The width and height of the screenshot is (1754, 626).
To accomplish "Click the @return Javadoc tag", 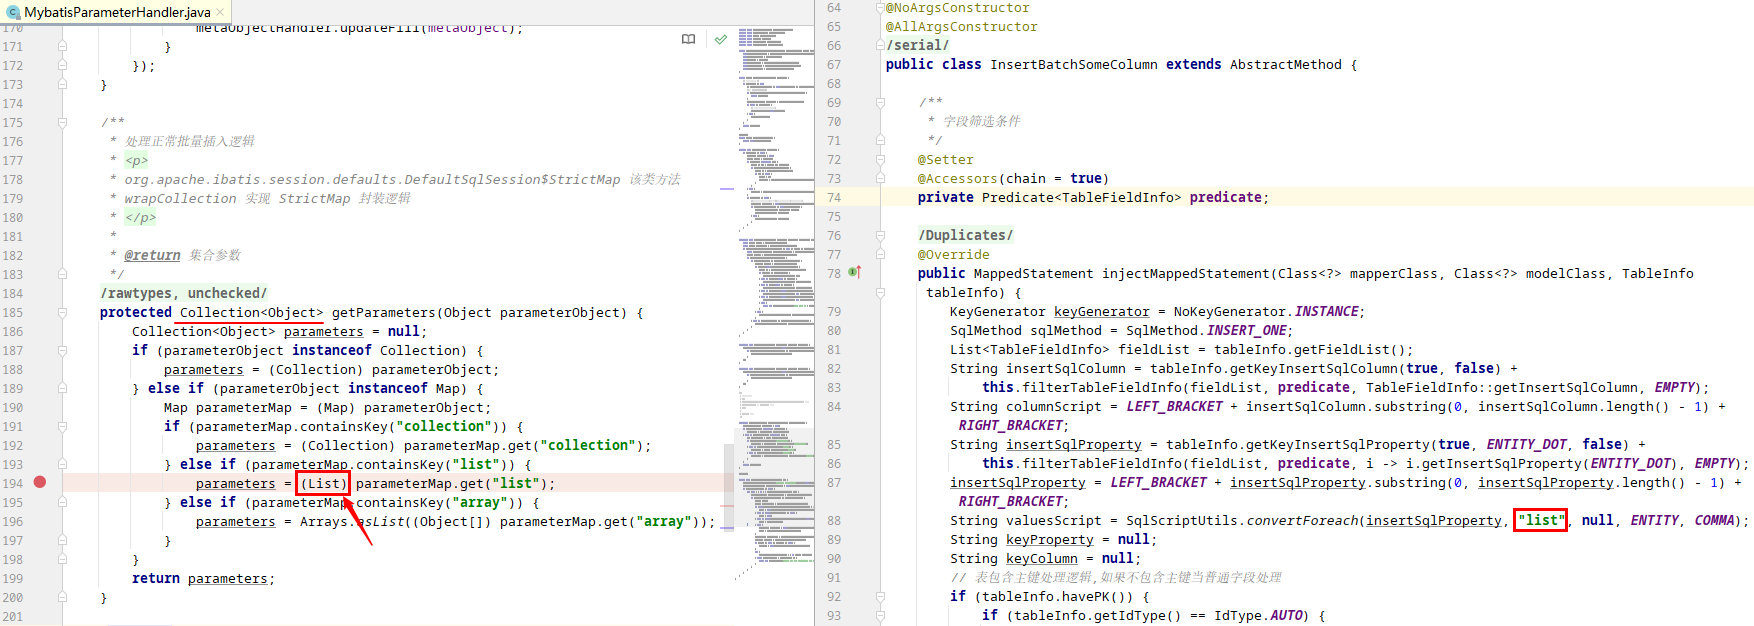I will tap(152, 255).
